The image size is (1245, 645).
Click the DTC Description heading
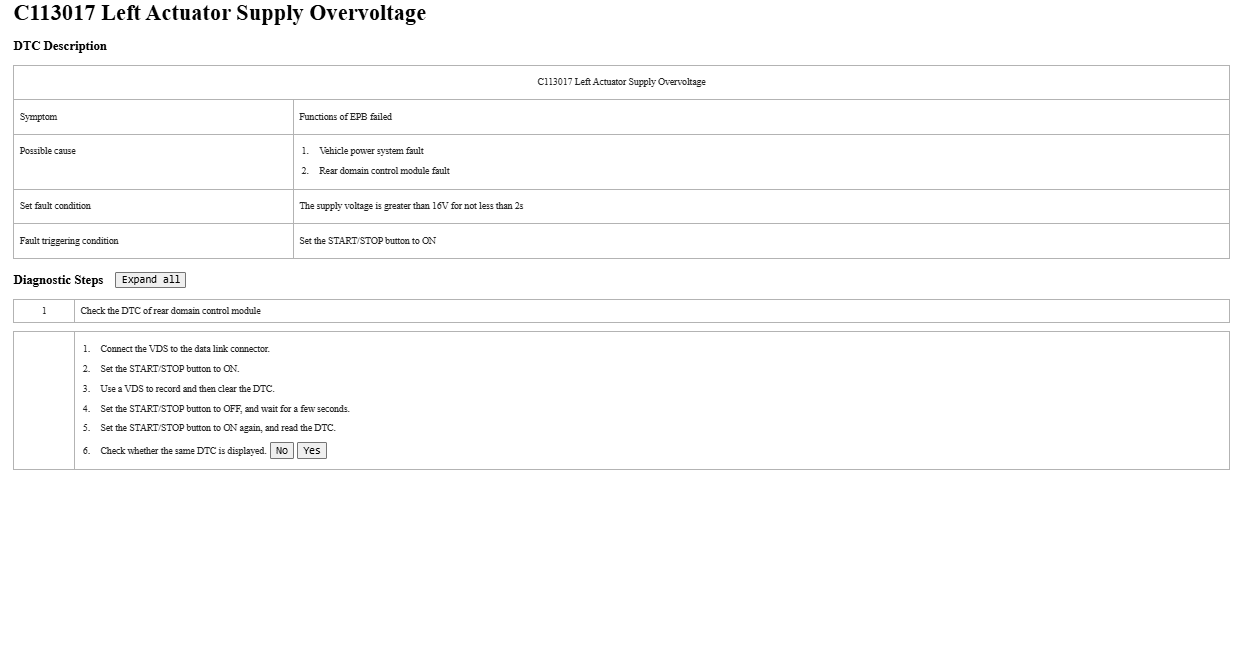pos(60,46)
